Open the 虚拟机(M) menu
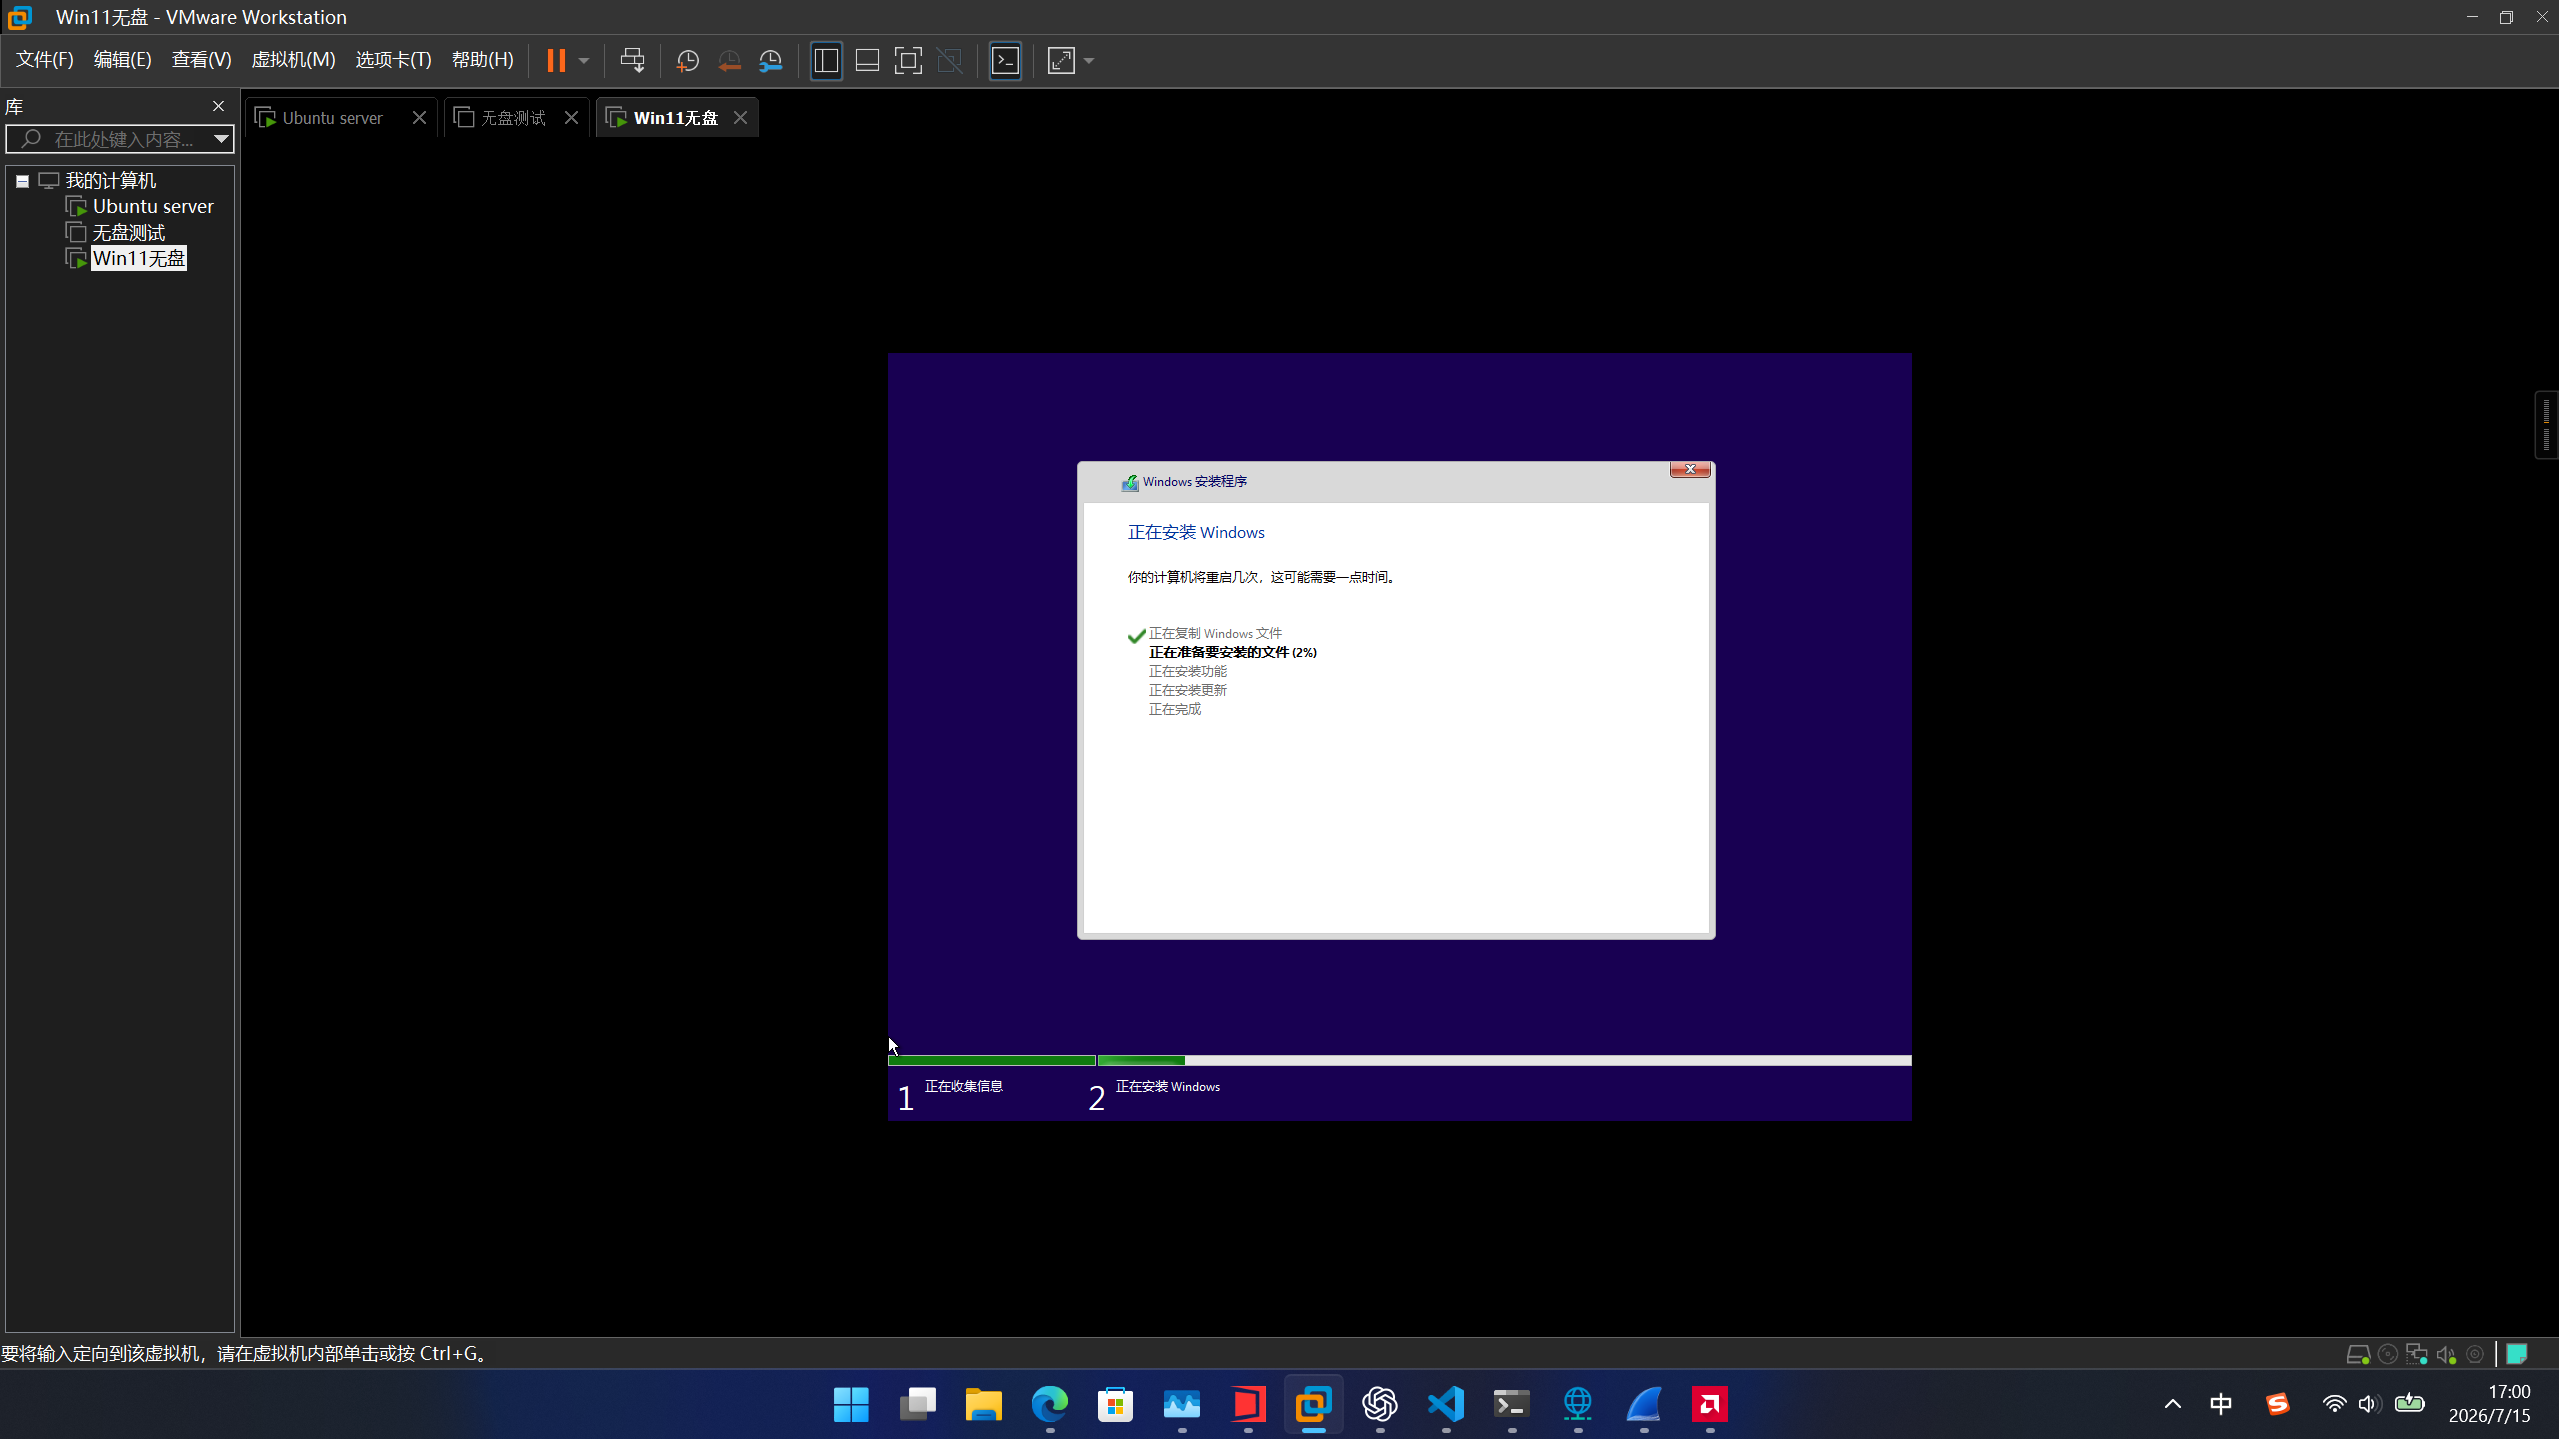The image size is (2559, 1439). [x=293, y=60]
